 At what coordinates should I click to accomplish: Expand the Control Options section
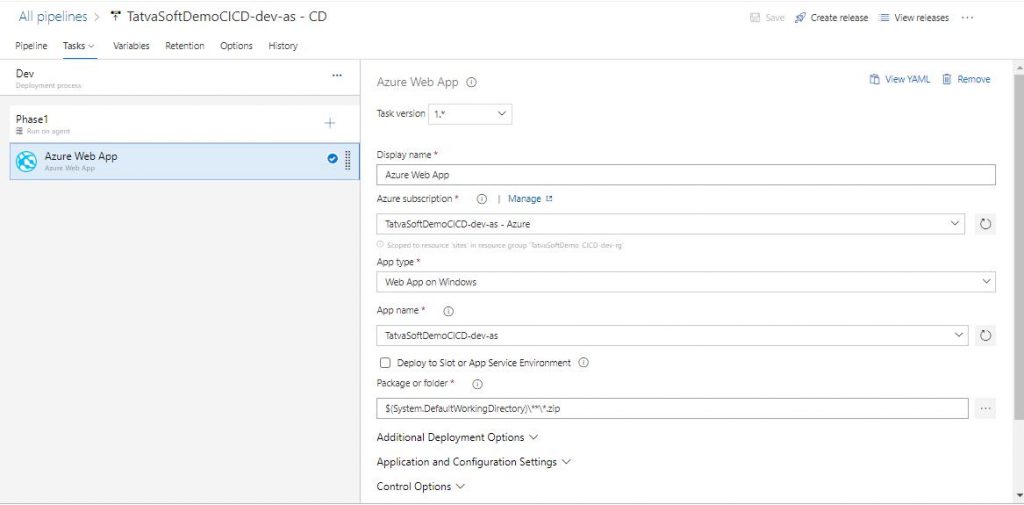(421, 487)
